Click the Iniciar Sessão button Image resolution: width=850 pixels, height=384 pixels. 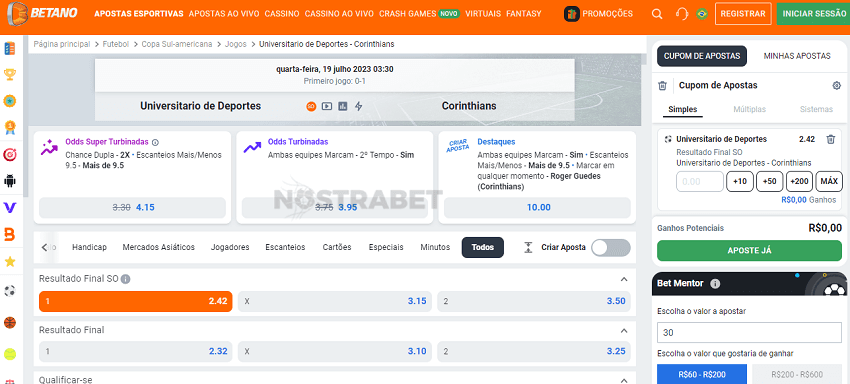tap(814, 14)
